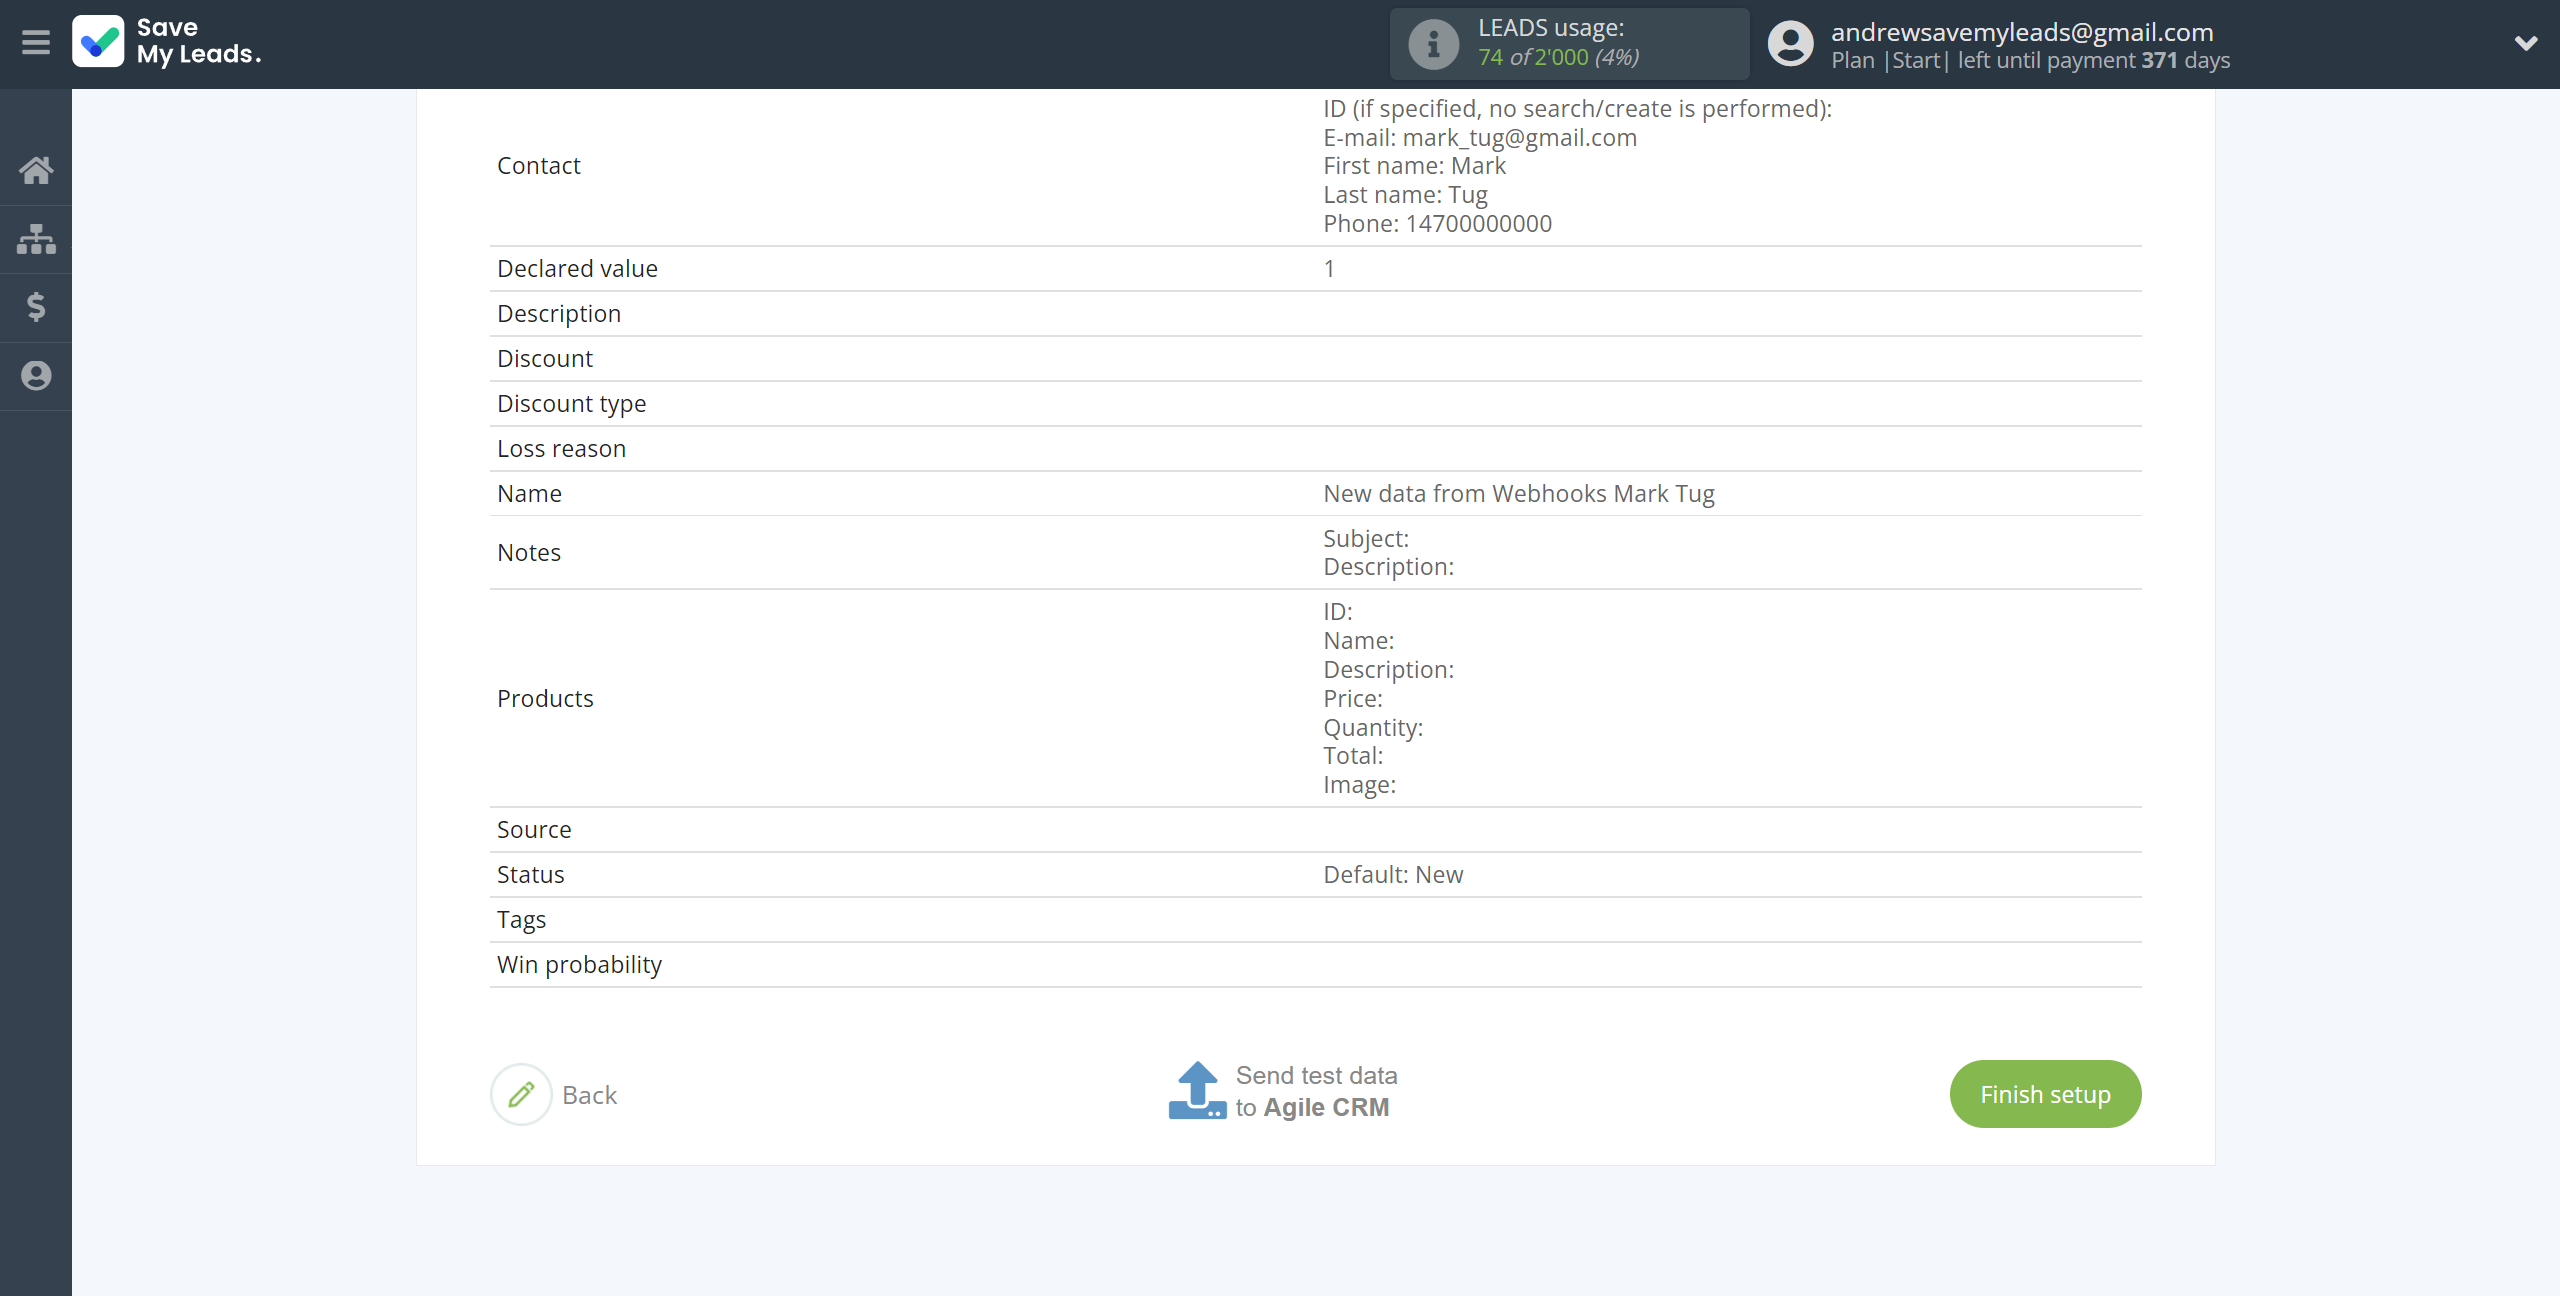The image size is (2560, 1296).
Task: Click the Back pencil icon
Action: [x=521, y=1094]
